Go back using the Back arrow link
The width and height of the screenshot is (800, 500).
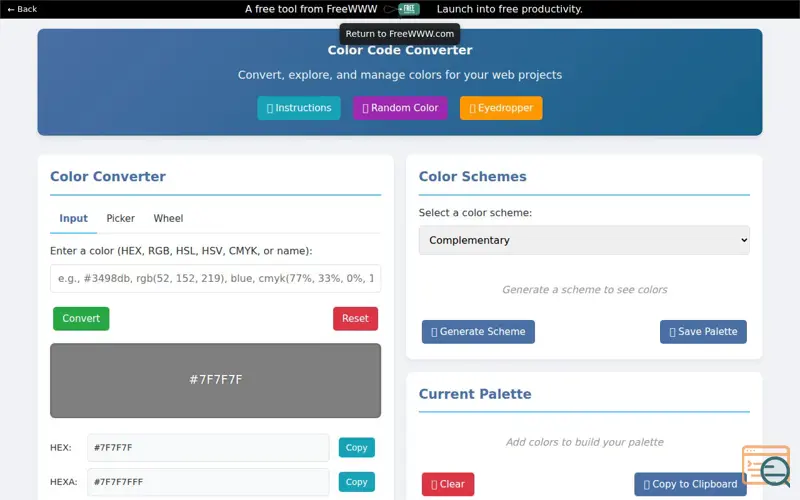click(22, 9)
